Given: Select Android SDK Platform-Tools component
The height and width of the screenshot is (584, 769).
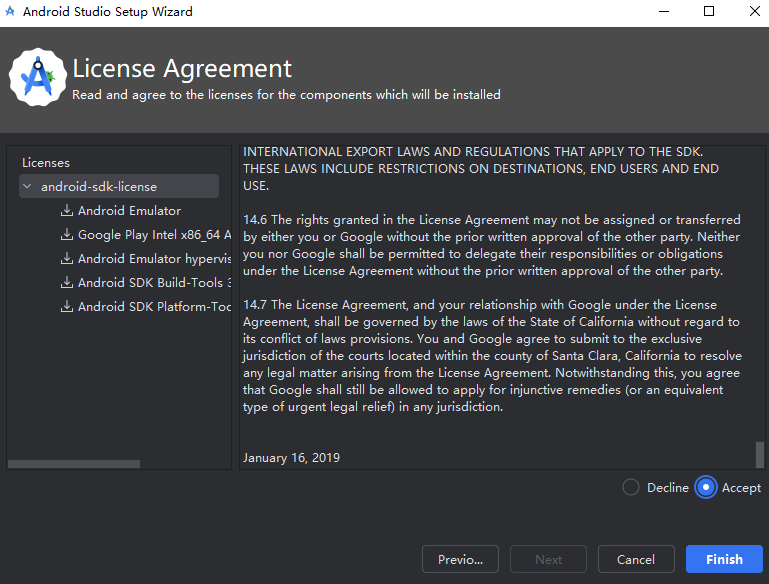Looking at the screenshot, I should coord(154,306).
